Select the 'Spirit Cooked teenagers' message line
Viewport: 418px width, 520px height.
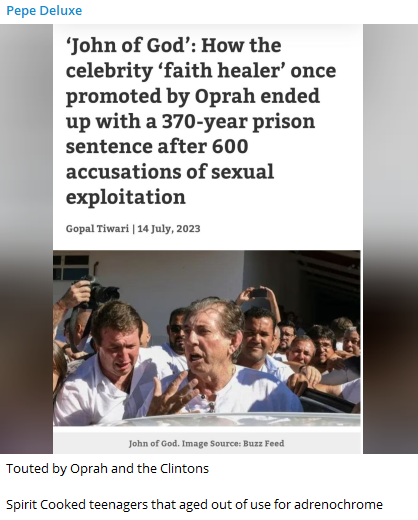pos(194,505)
